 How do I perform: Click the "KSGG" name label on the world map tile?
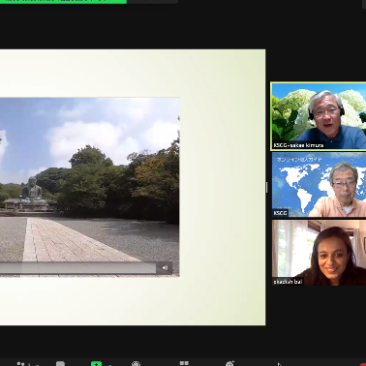pos(280,213)
